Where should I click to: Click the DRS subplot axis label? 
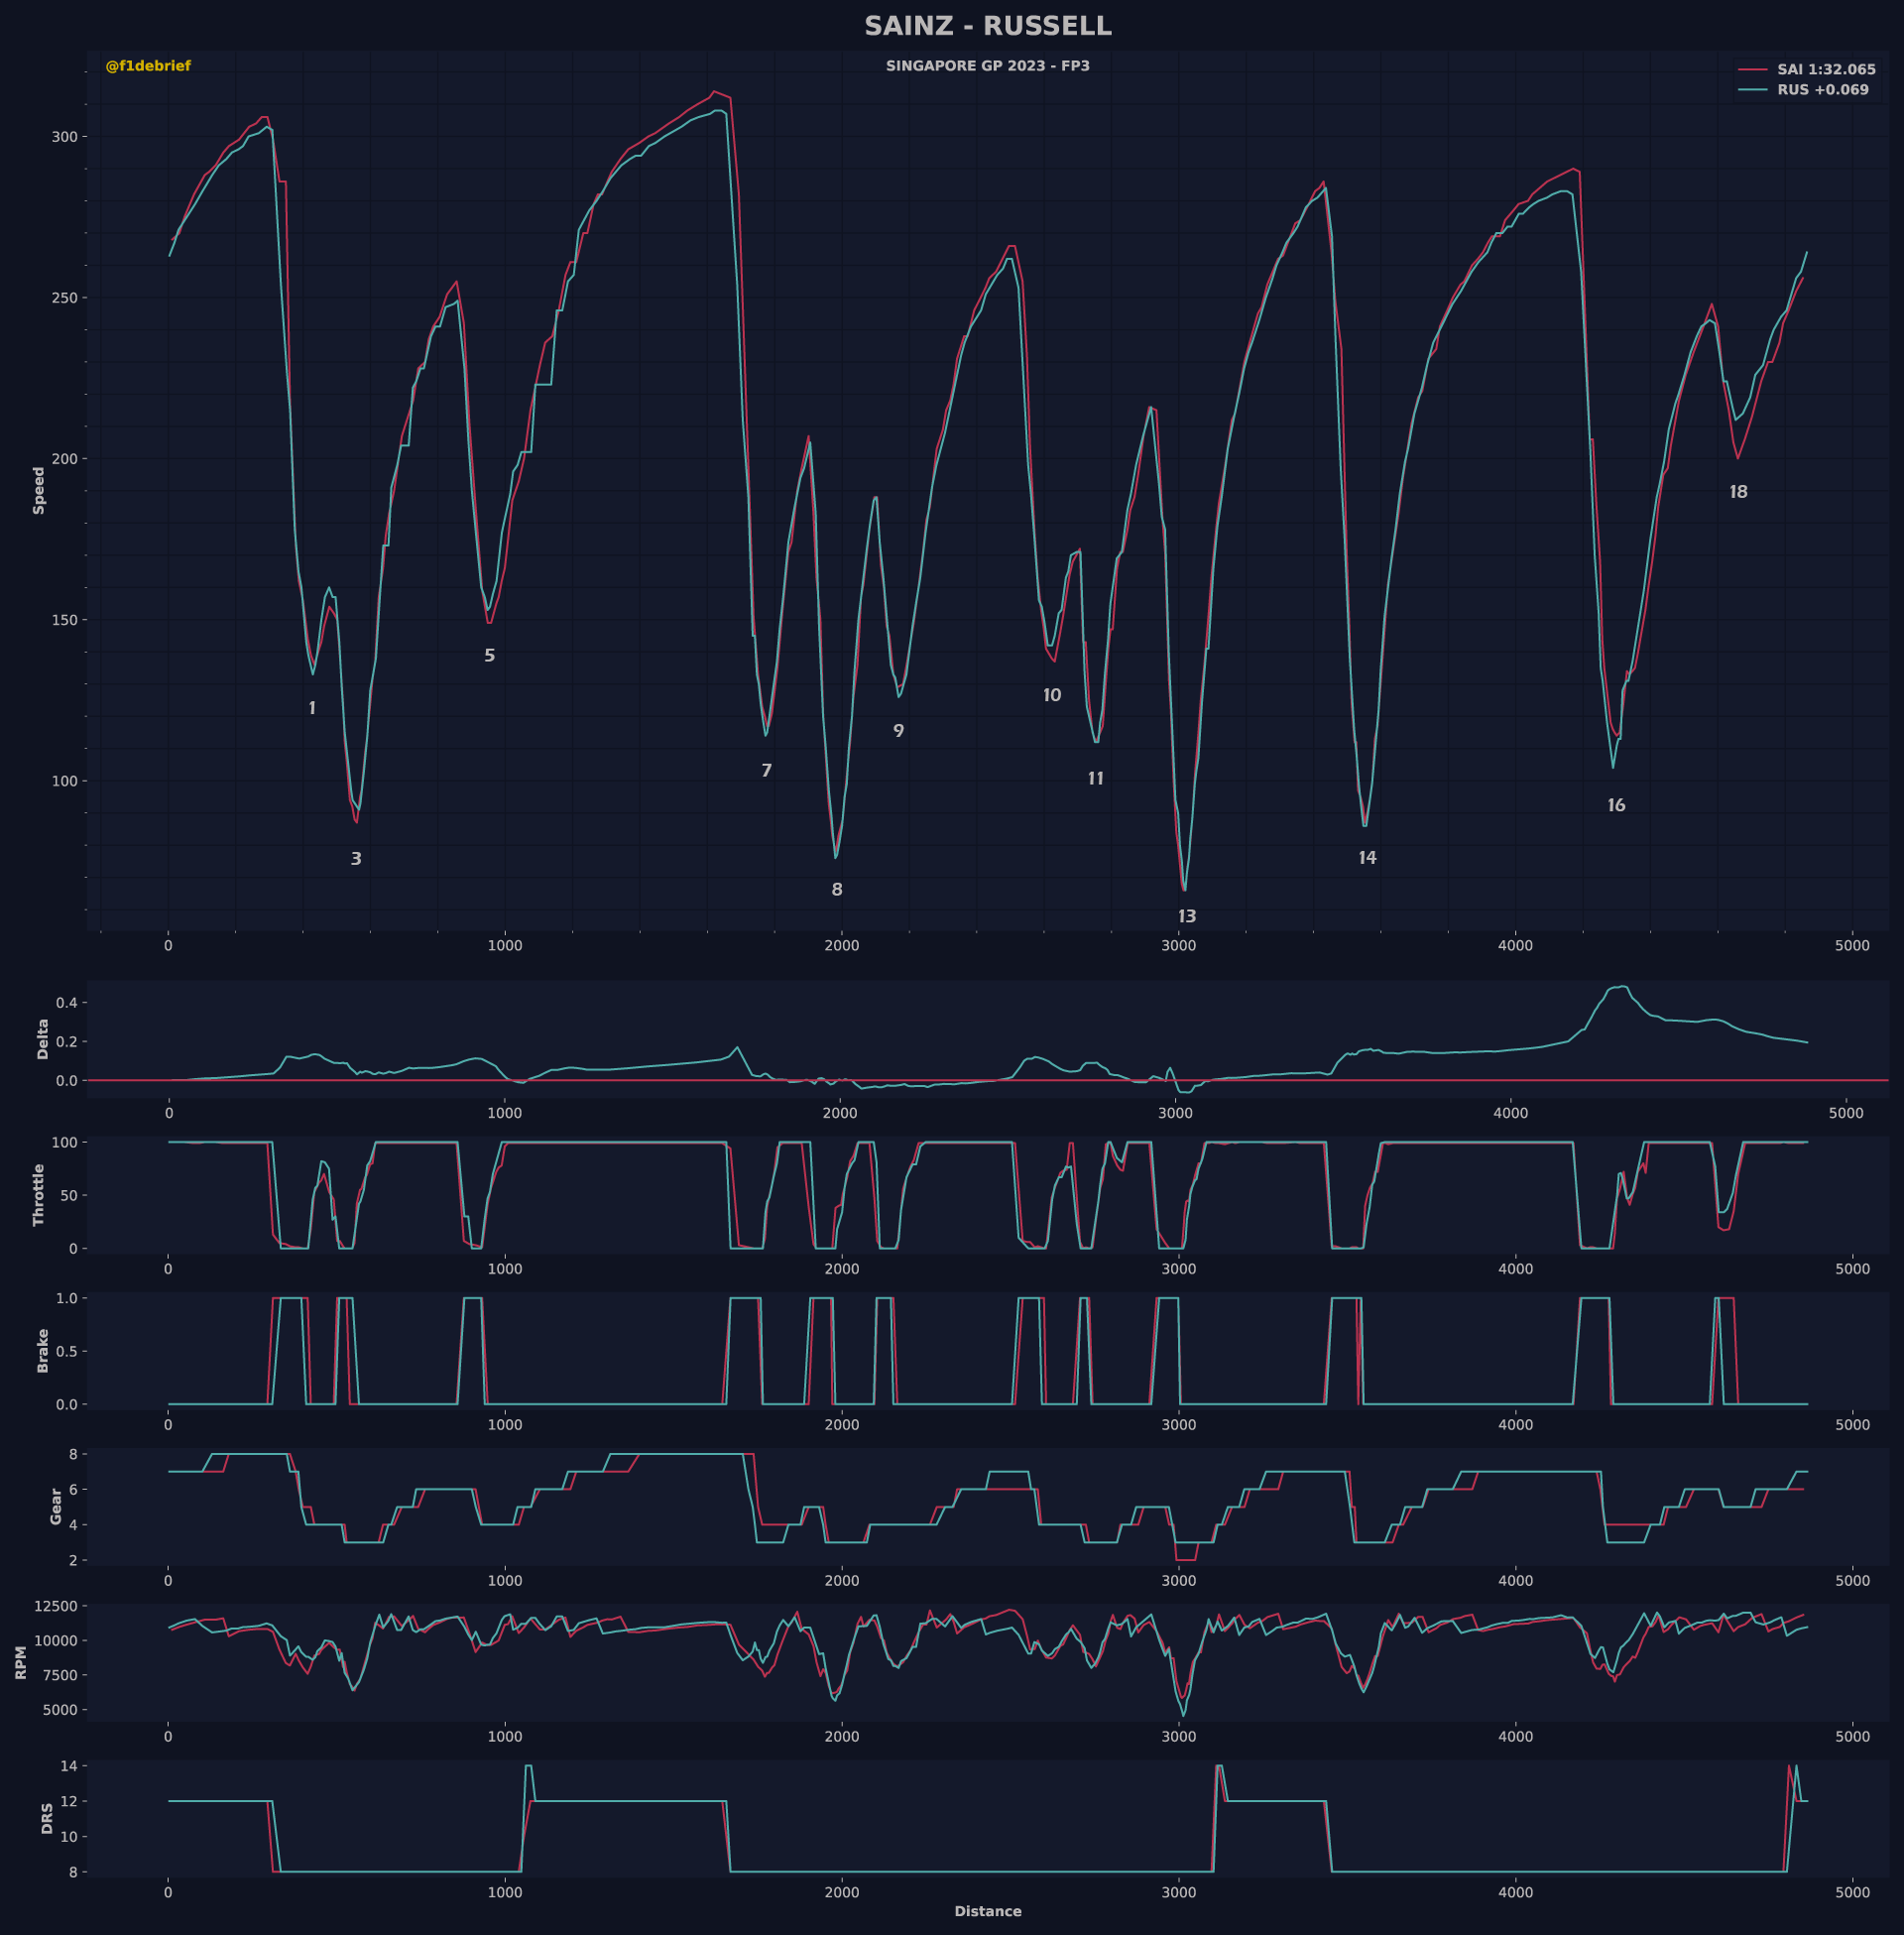point(47,1818)
